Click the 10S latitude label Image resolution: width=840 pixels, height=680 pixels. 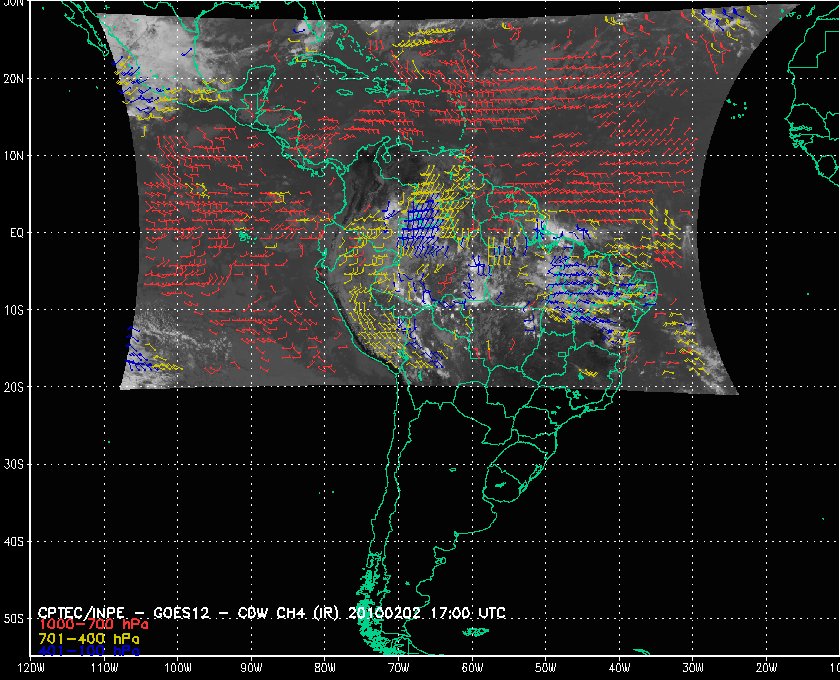click(x=14, y=310)
